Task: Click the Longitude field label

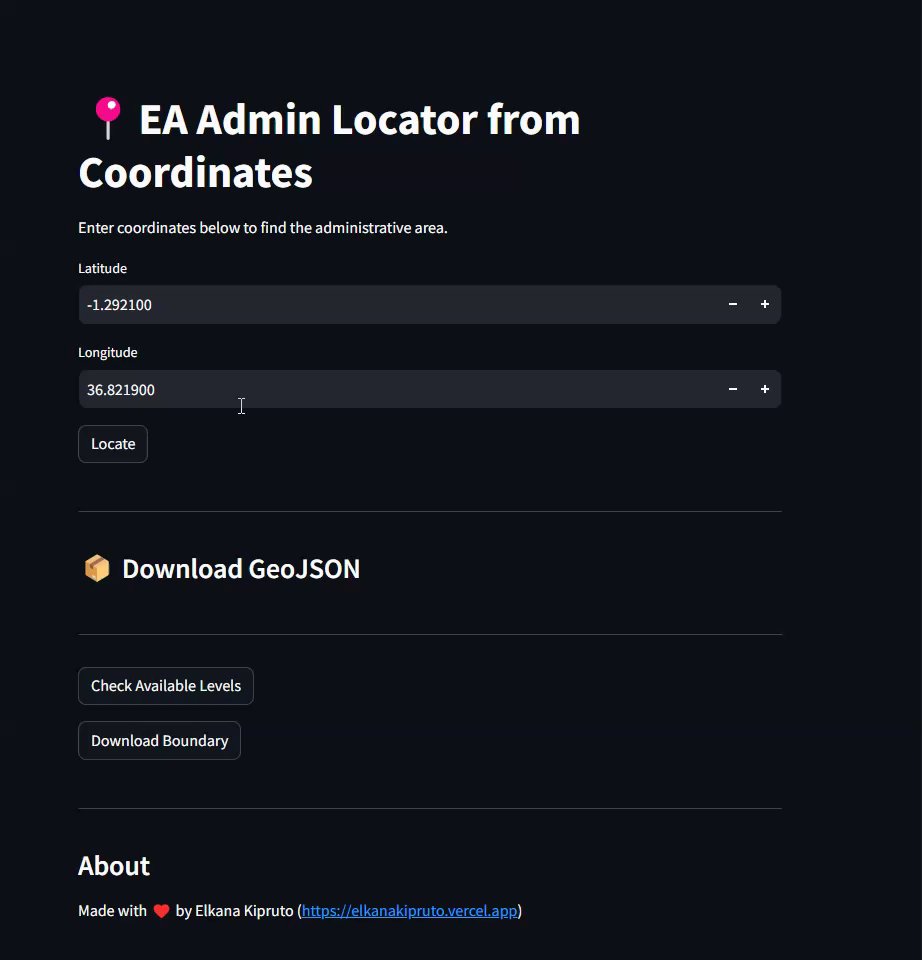Action: click(108, 352)
